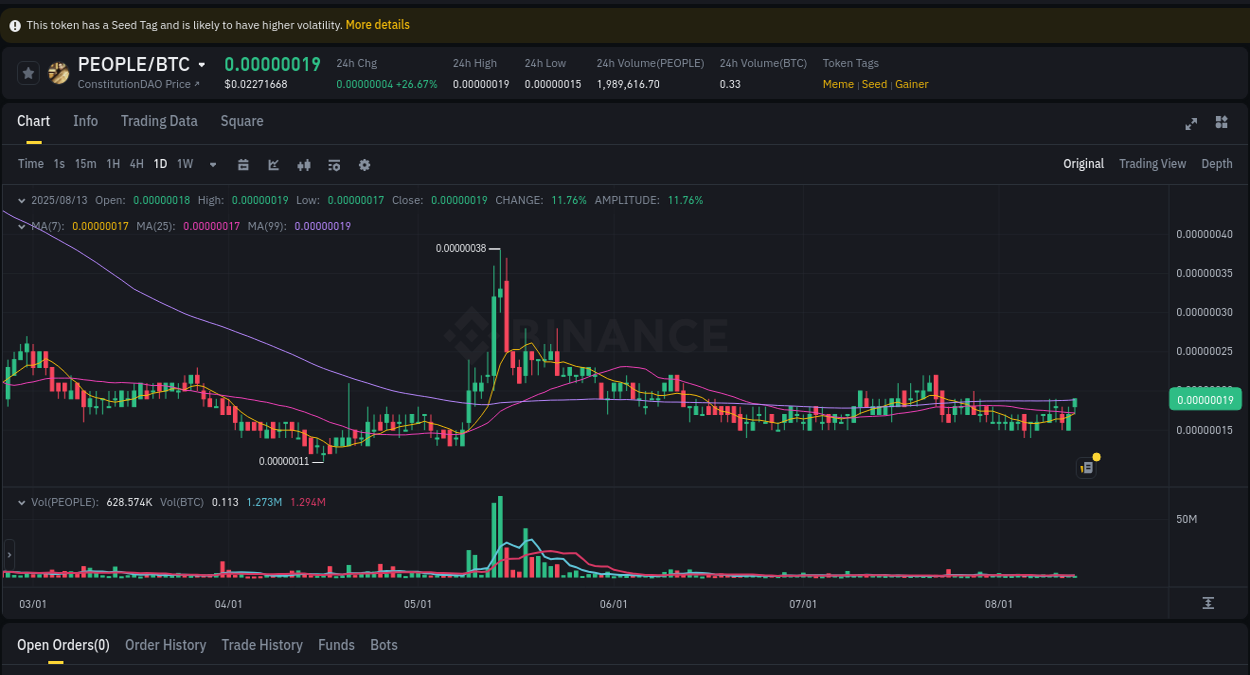Image resolution: width=1250 pixels, height=675 pixels.
Task: Select the line chart style icon
Action: (273, 164)
